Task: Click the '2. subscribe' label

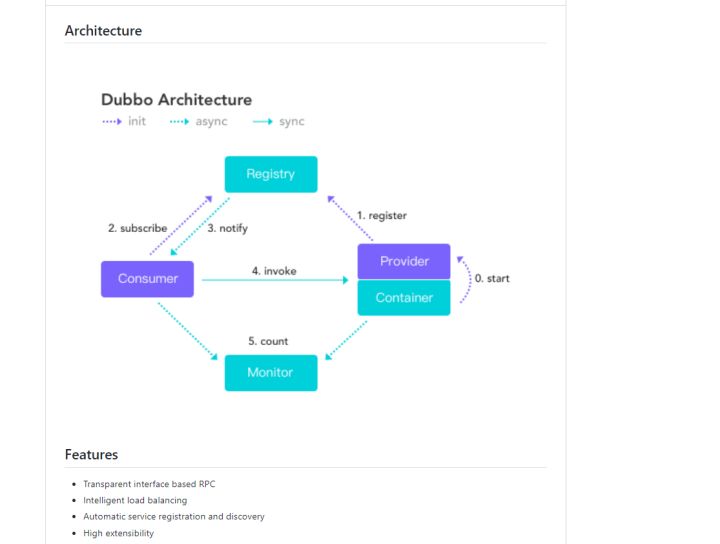Action: [x=138, y=228]
